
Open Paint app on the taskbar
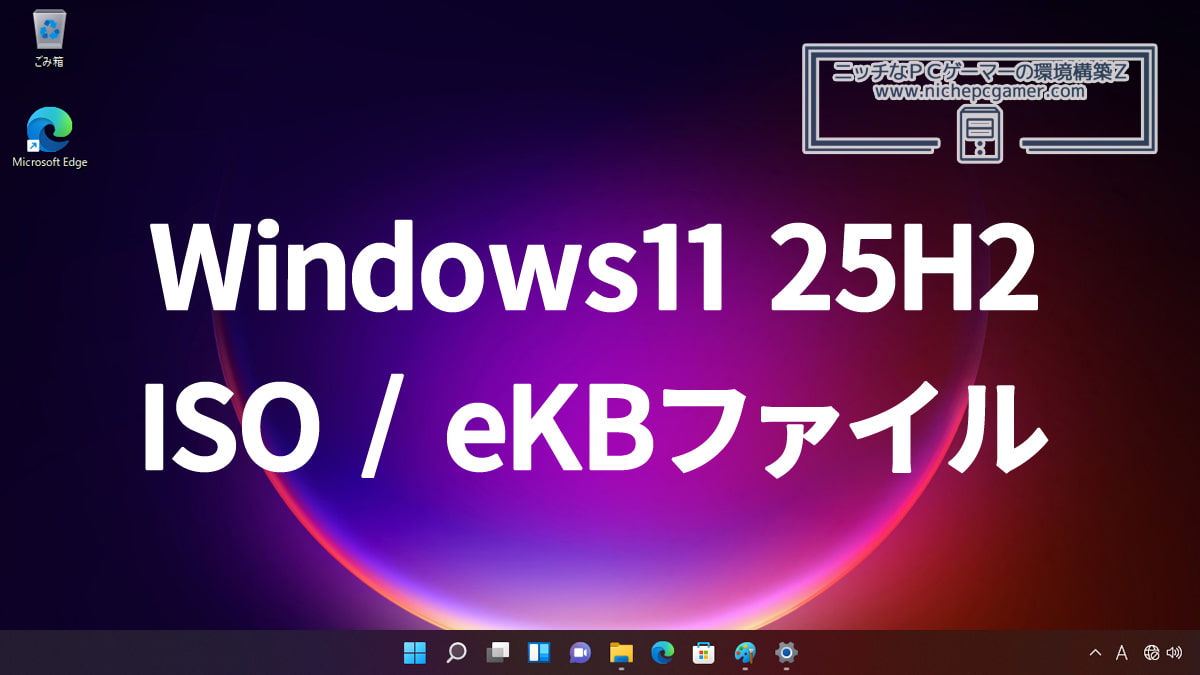(745, 653)
